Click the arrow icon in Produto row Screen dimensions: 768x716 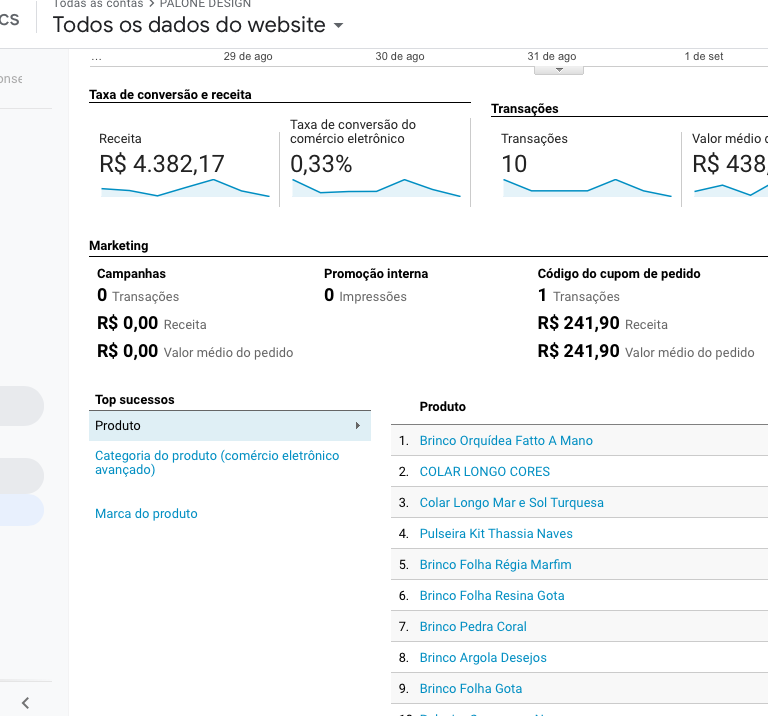(358, 426)
